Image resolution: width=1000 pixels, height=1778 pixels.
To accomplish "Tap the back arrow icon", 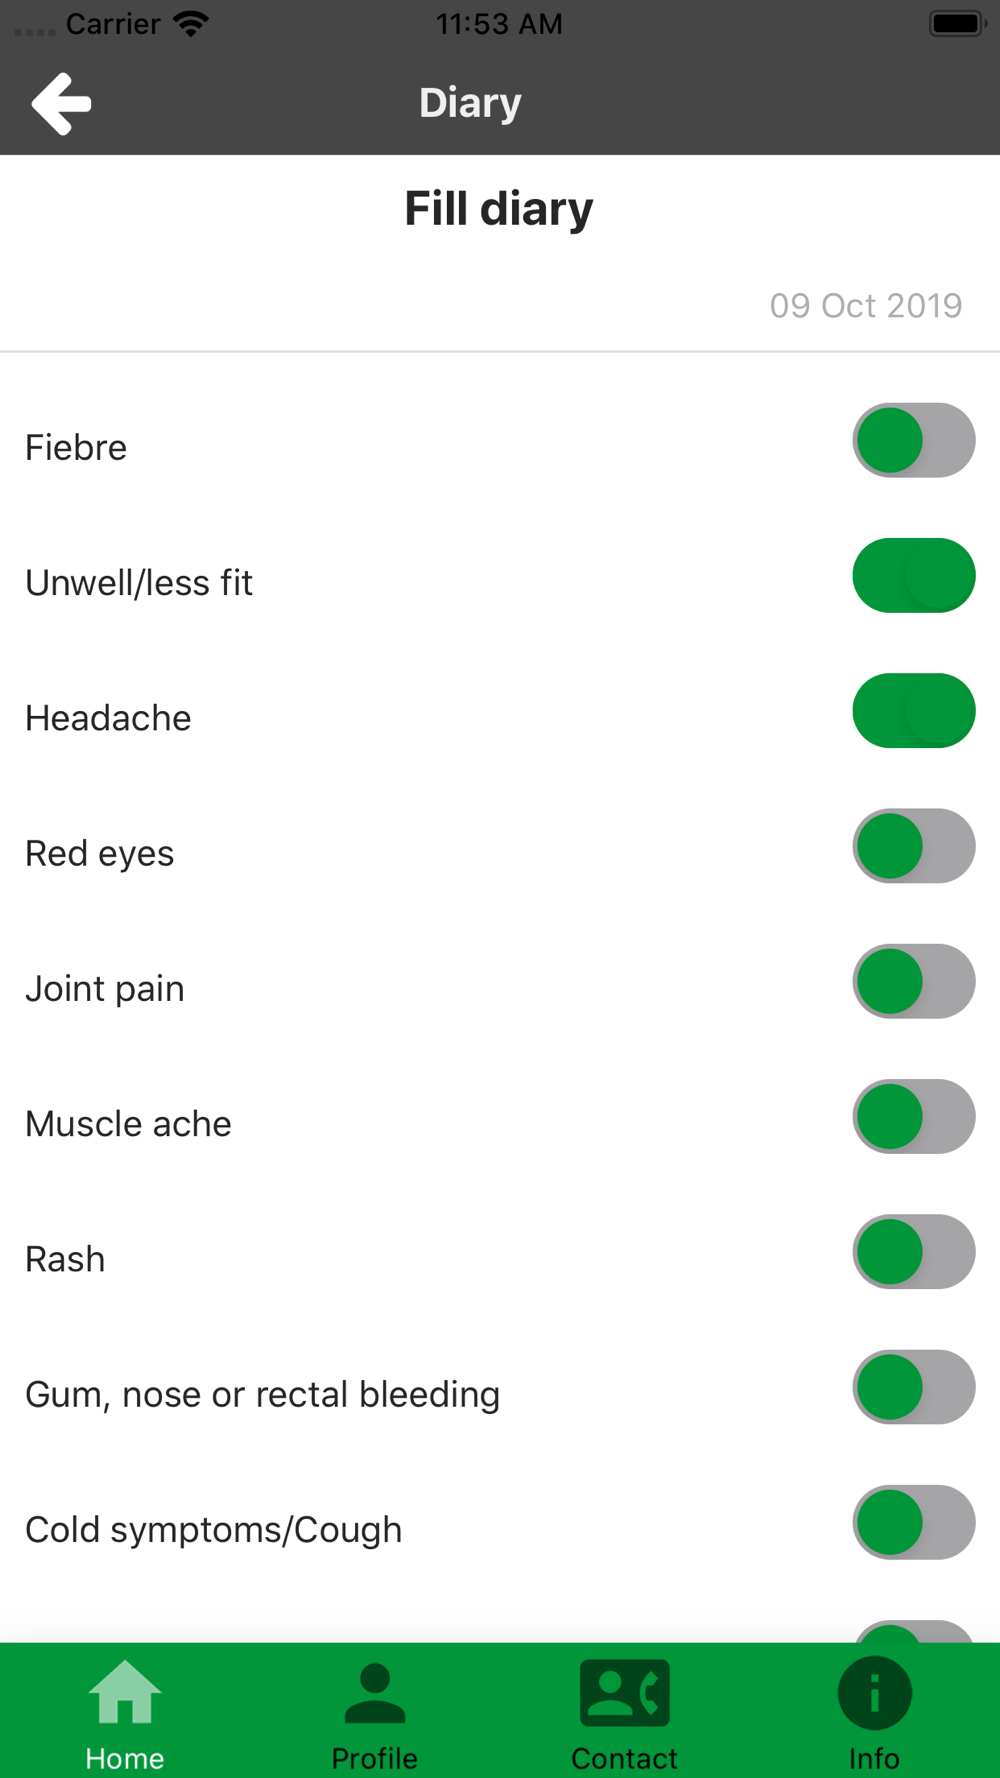I will pyautogui.click(x=61, y=103).
